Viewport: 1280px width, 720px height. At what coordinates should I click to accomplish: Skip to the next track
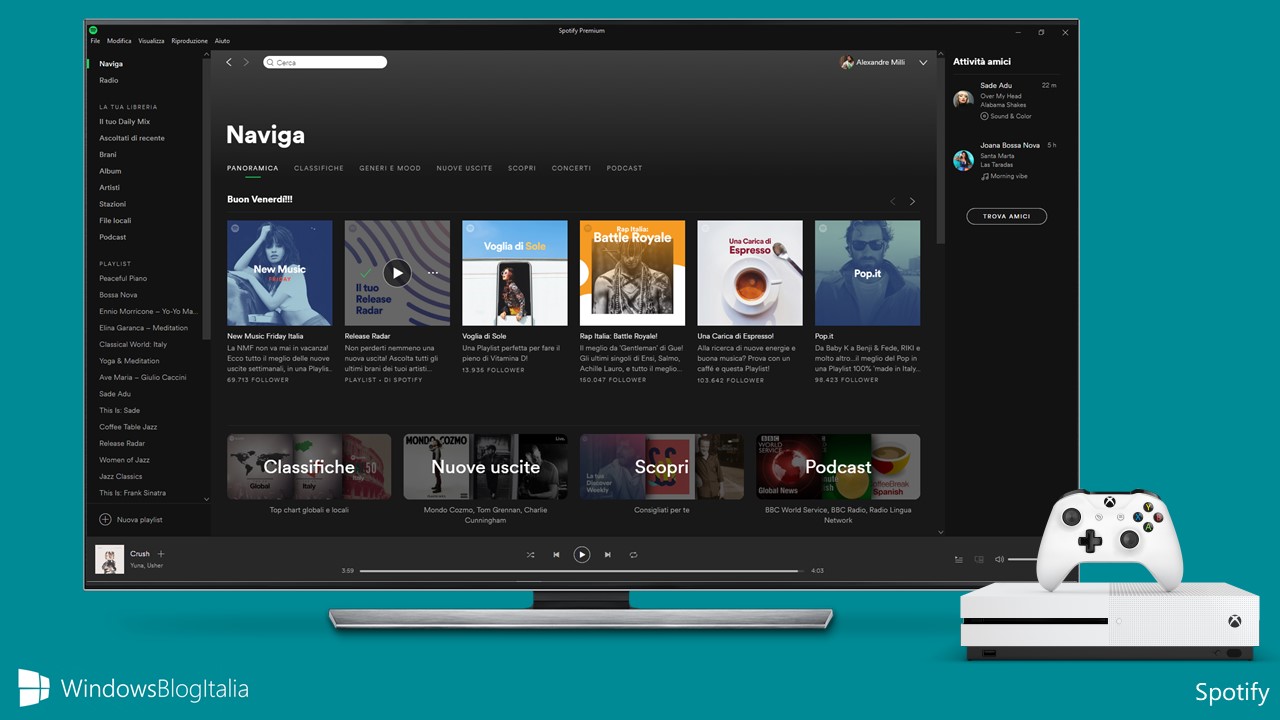coord(608,554)
